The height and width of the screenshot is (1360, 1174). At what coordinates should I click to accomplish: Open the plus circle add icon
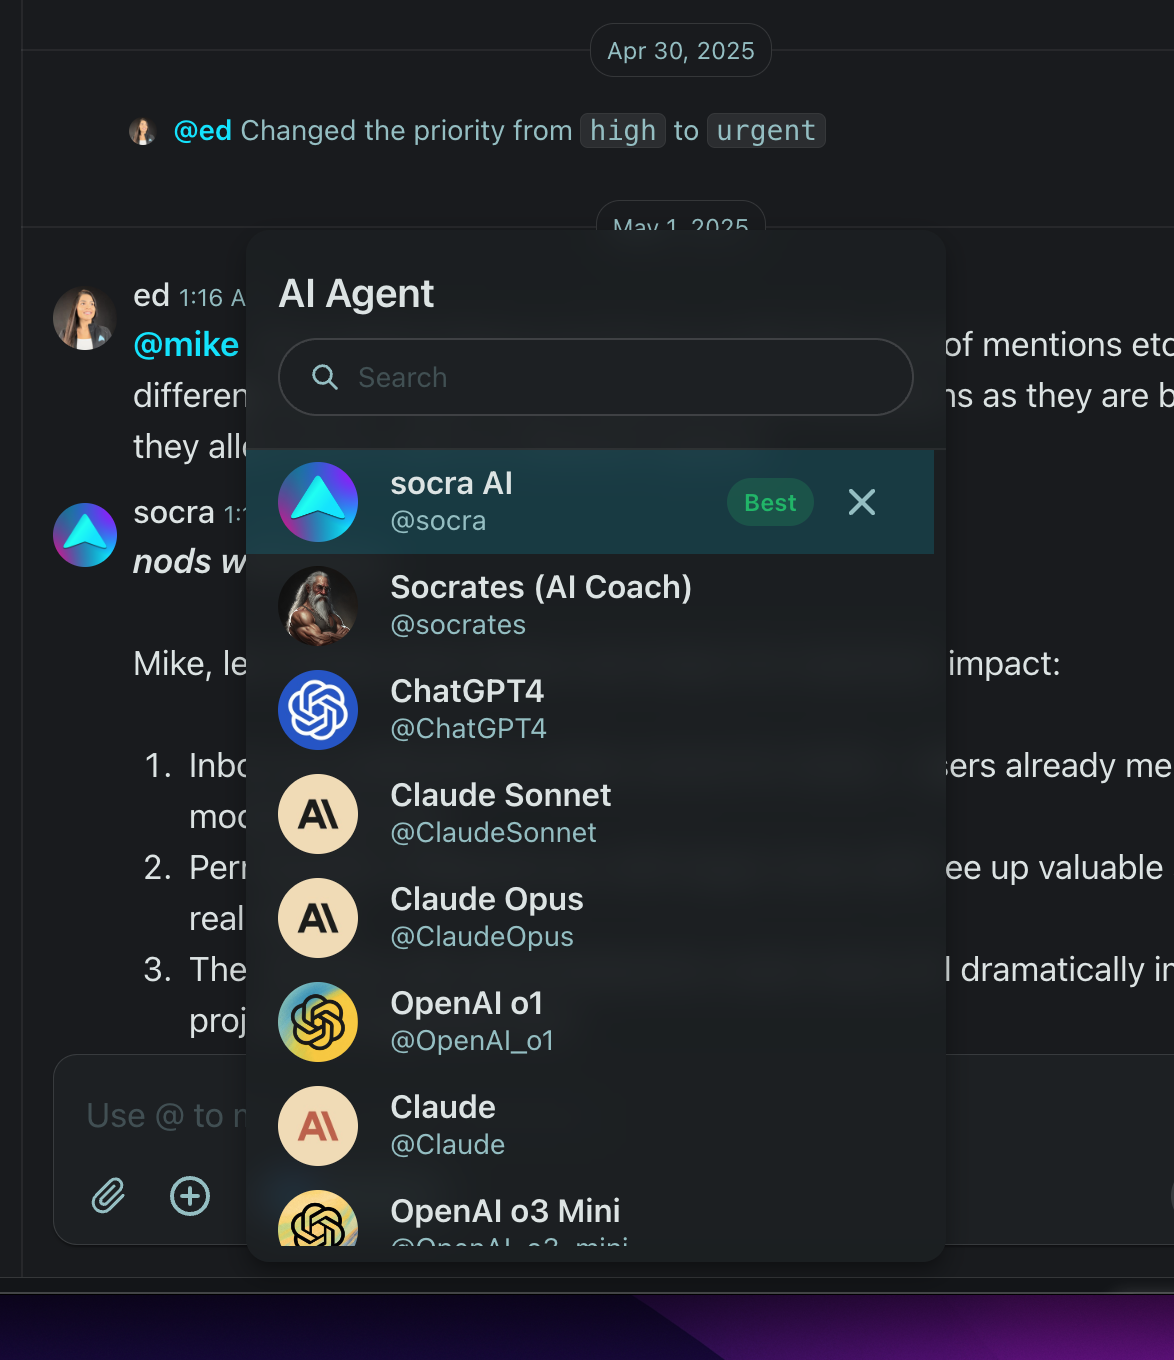[x=190, y=1195]
